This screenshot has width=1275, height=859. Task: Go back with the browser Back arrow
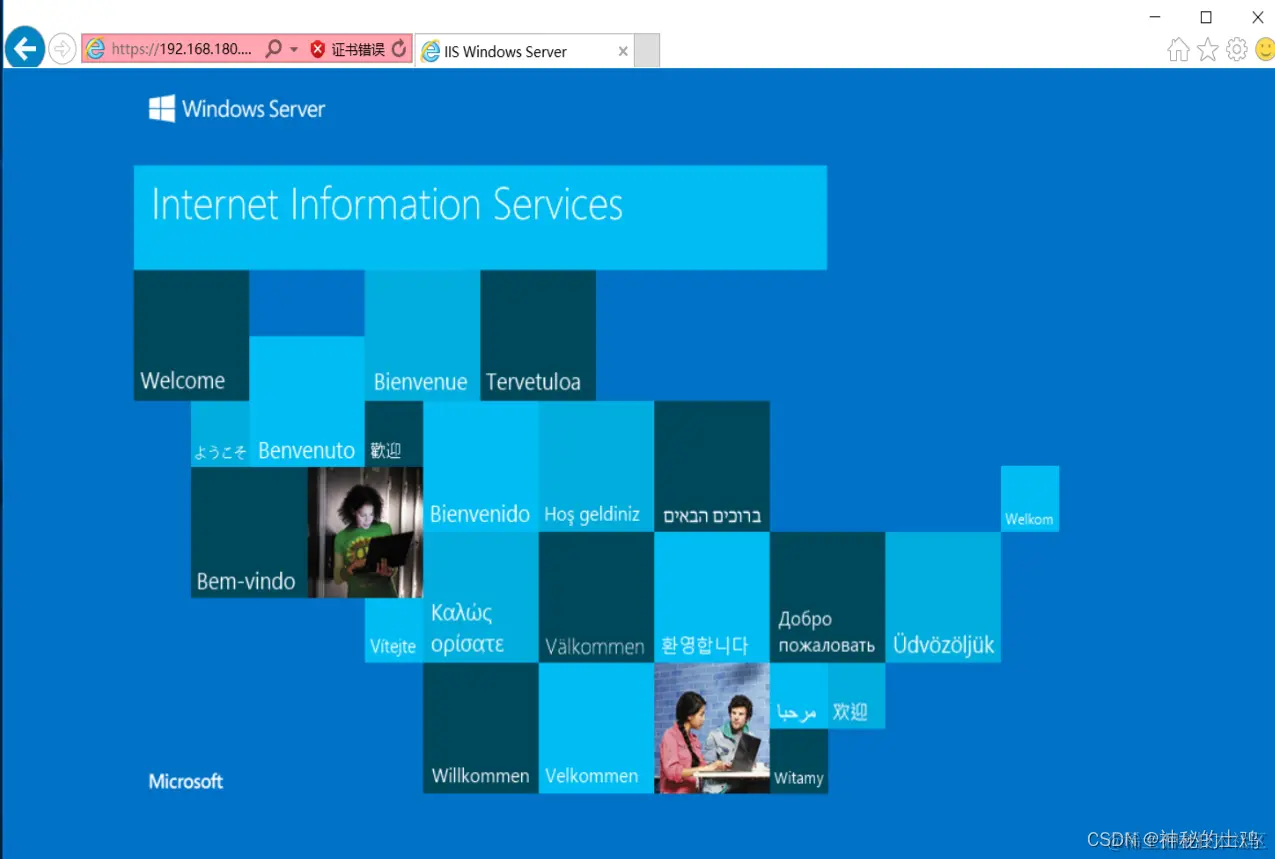pyautogui.click(x=24, y=48)
